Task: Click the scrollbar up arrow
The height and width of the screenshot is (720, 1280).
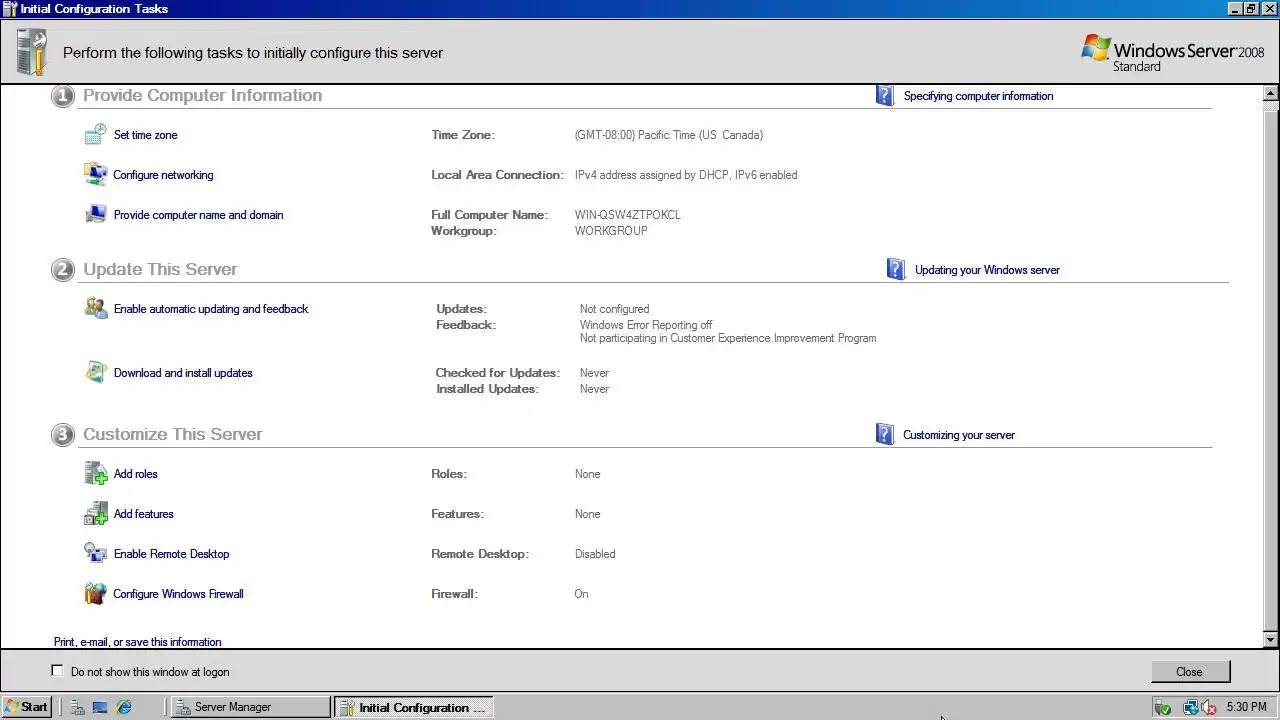Action: pos(1271,93)
